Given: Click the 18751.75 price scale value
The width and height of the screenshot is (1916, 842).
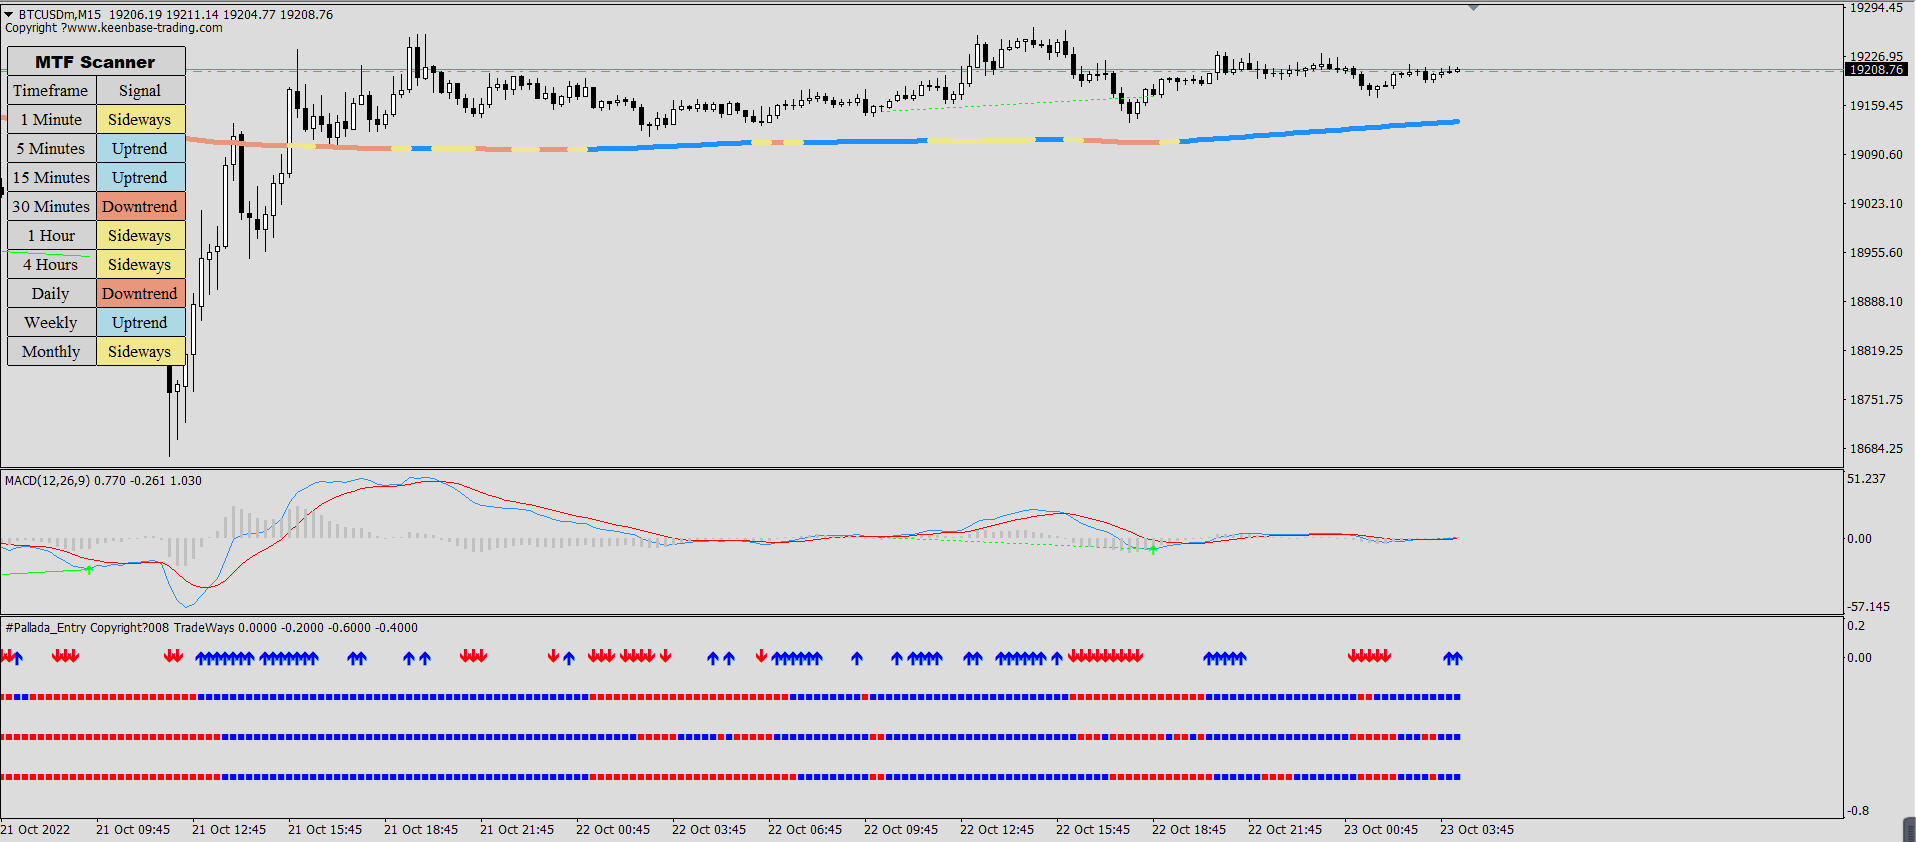Looking at the screenshot, I should (1876, 400).
